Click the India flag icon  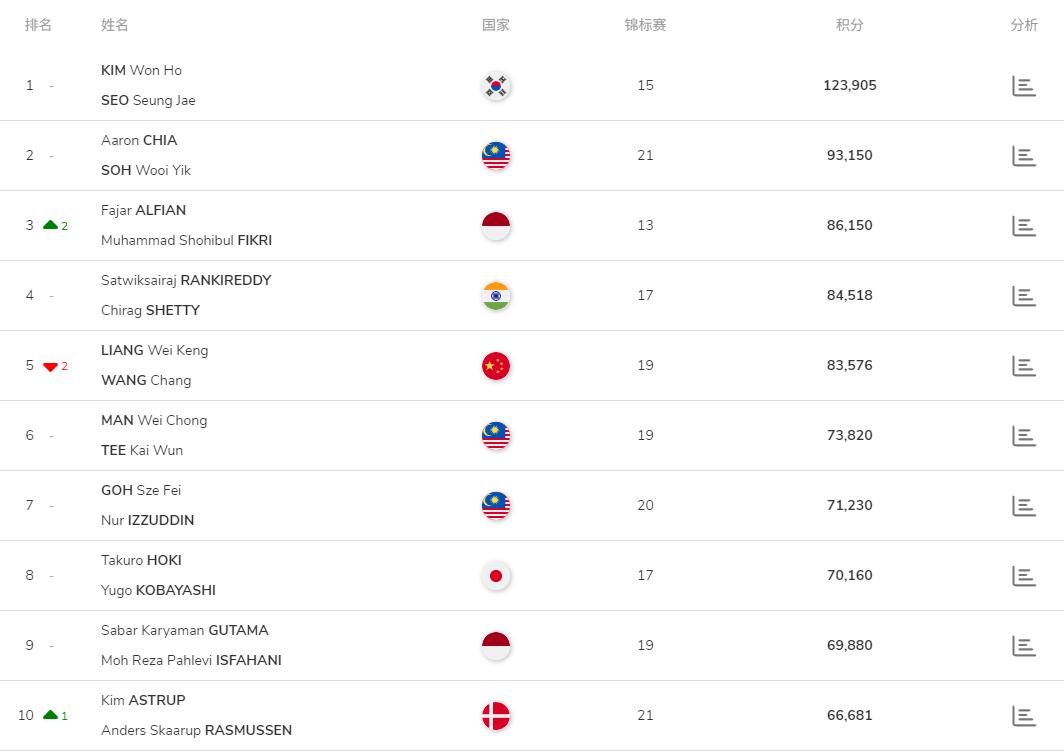[x=496, y=296]
